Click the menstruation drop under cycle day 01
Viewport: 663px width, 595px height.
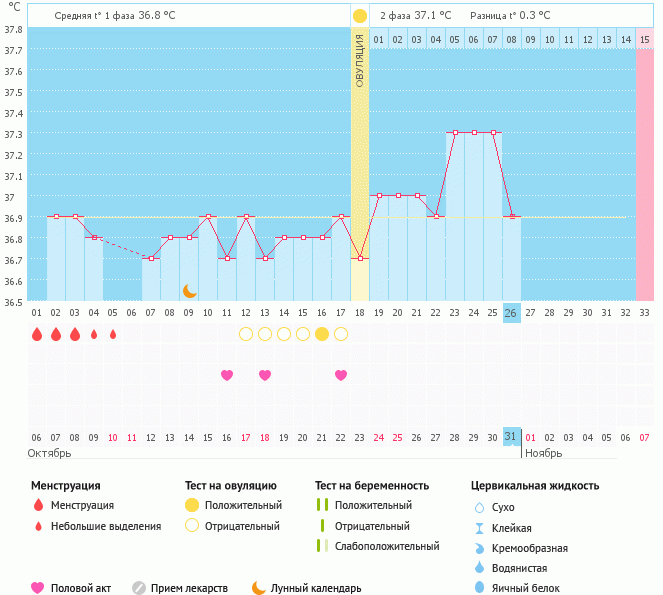pos(37,334)
